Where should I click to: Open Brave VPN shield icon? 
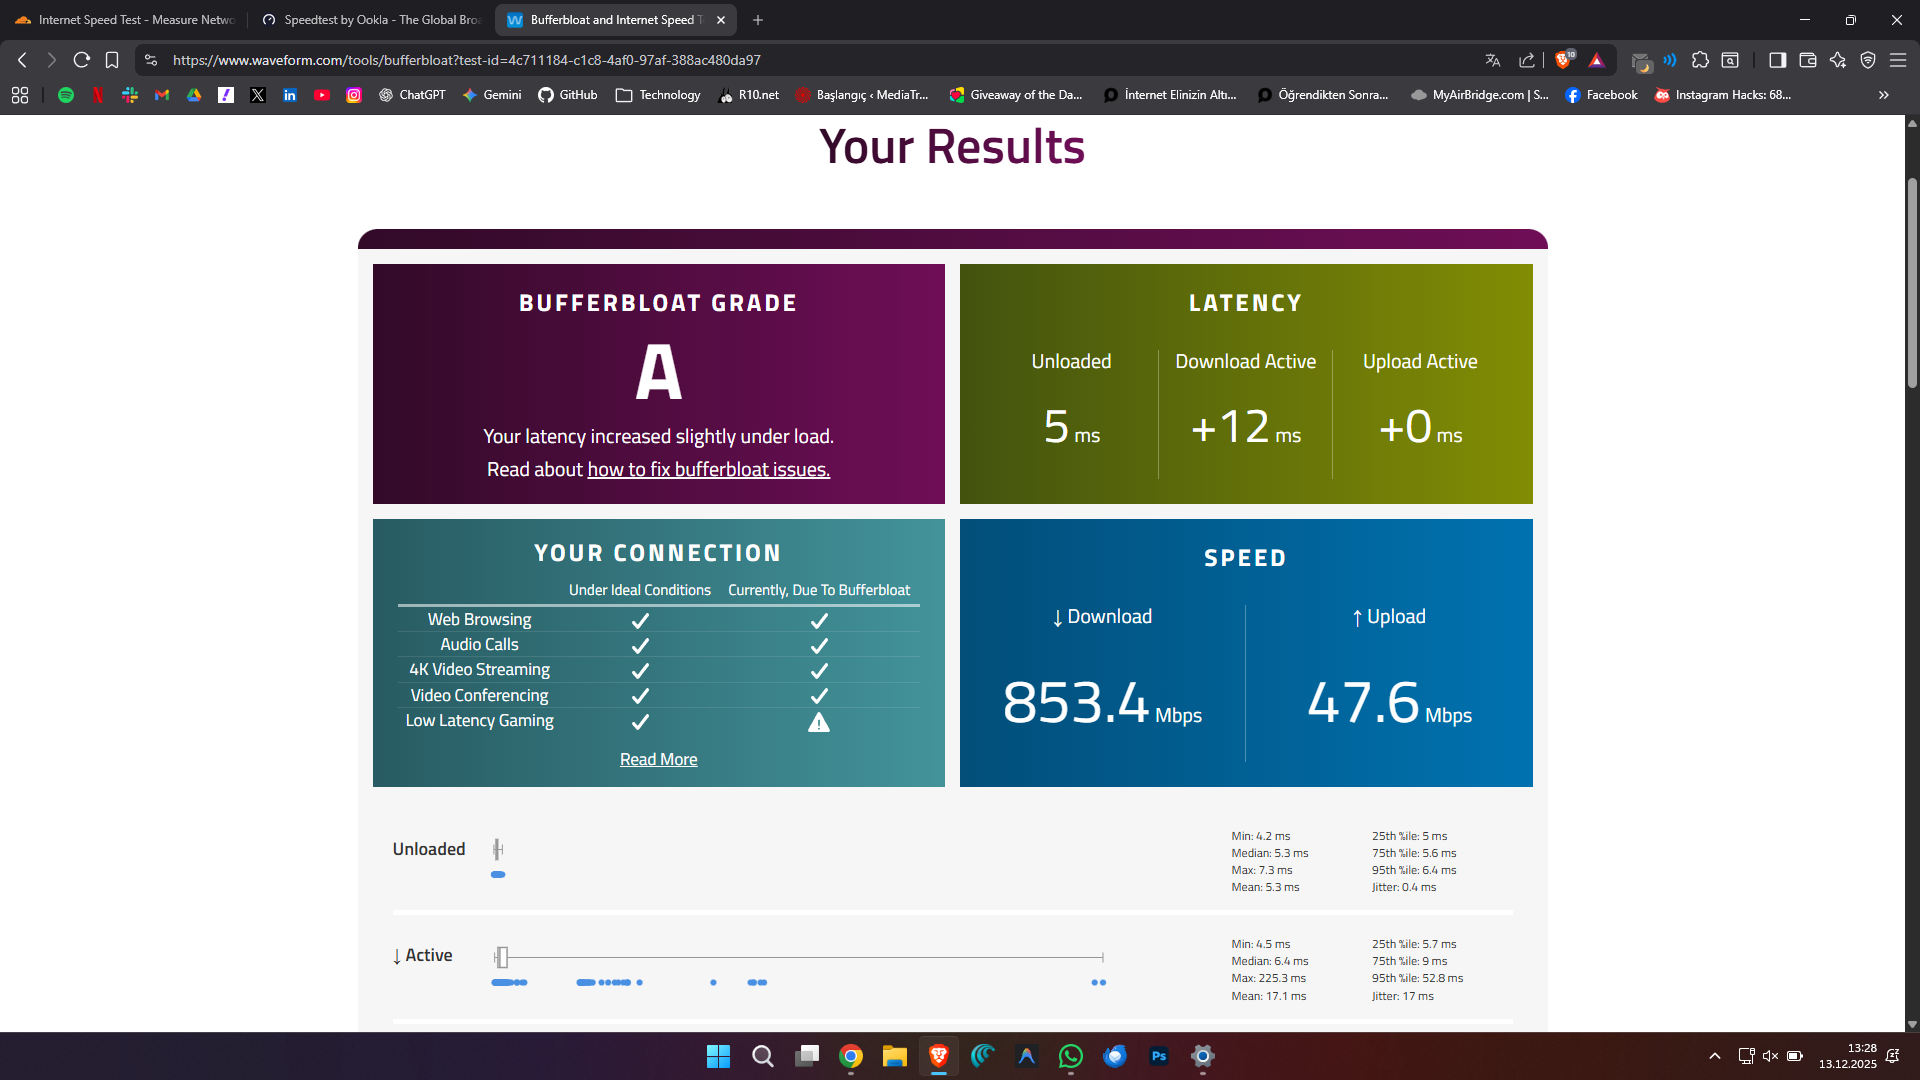coord(1868,60)
